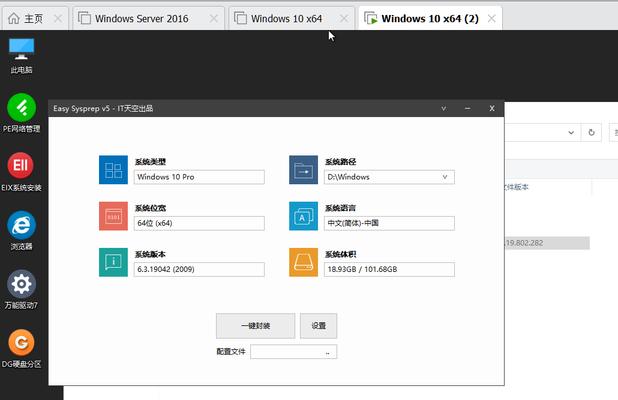
Task: Click the 系统类型 Windows 10 Pro field
Action: click(199, 177)
